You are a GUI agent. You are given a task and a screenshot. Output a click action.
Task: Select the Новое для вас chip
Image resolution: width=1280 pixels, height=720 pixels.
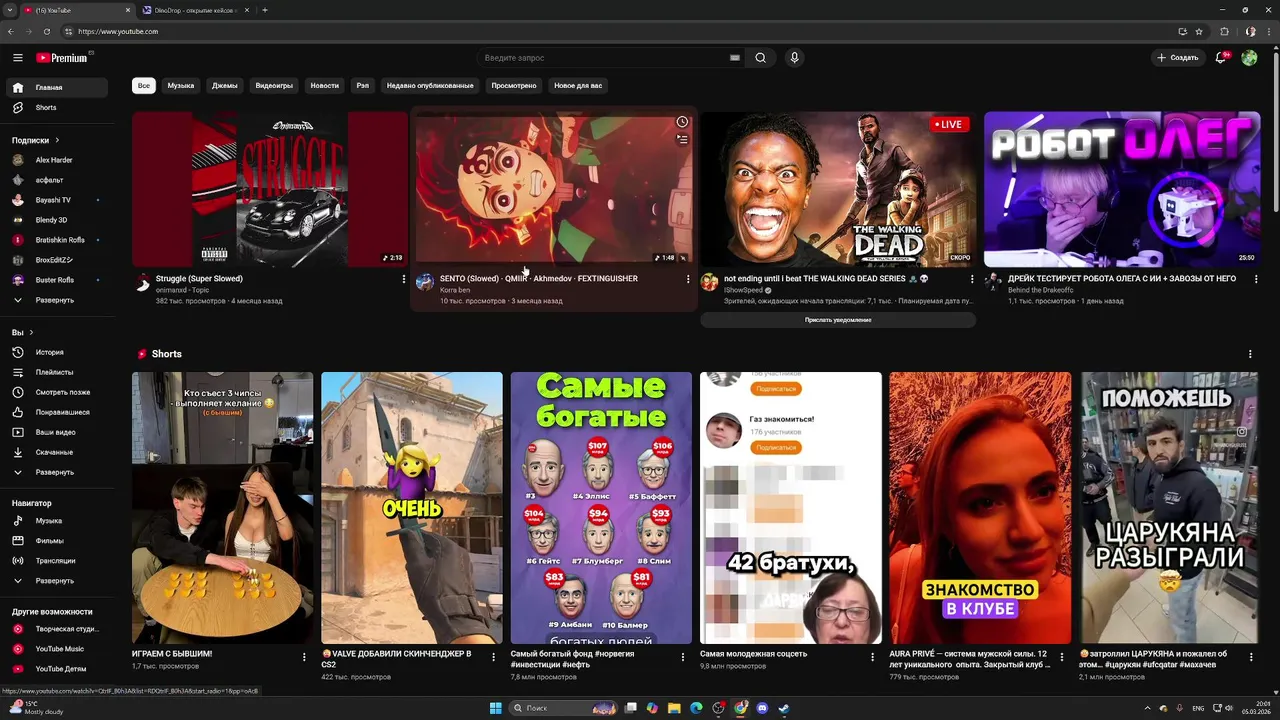point(578,86)
